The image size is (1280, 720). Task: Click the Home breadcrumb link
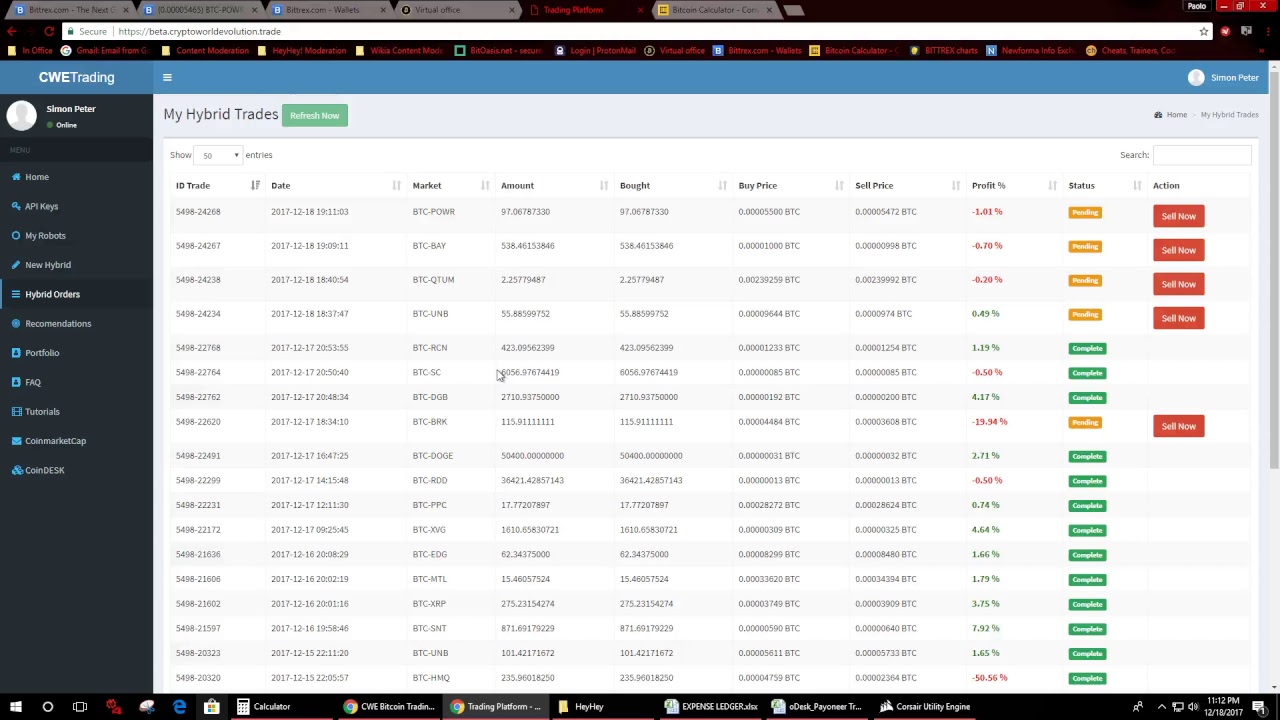(1176, 115)
